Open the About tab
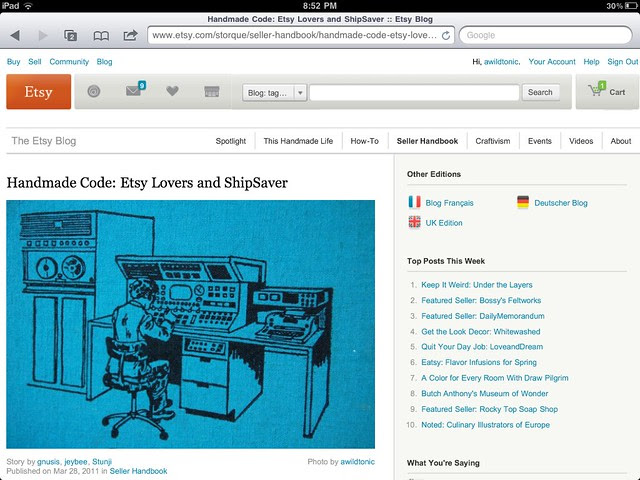The image size is (640, 480). [x=621, y=141]
